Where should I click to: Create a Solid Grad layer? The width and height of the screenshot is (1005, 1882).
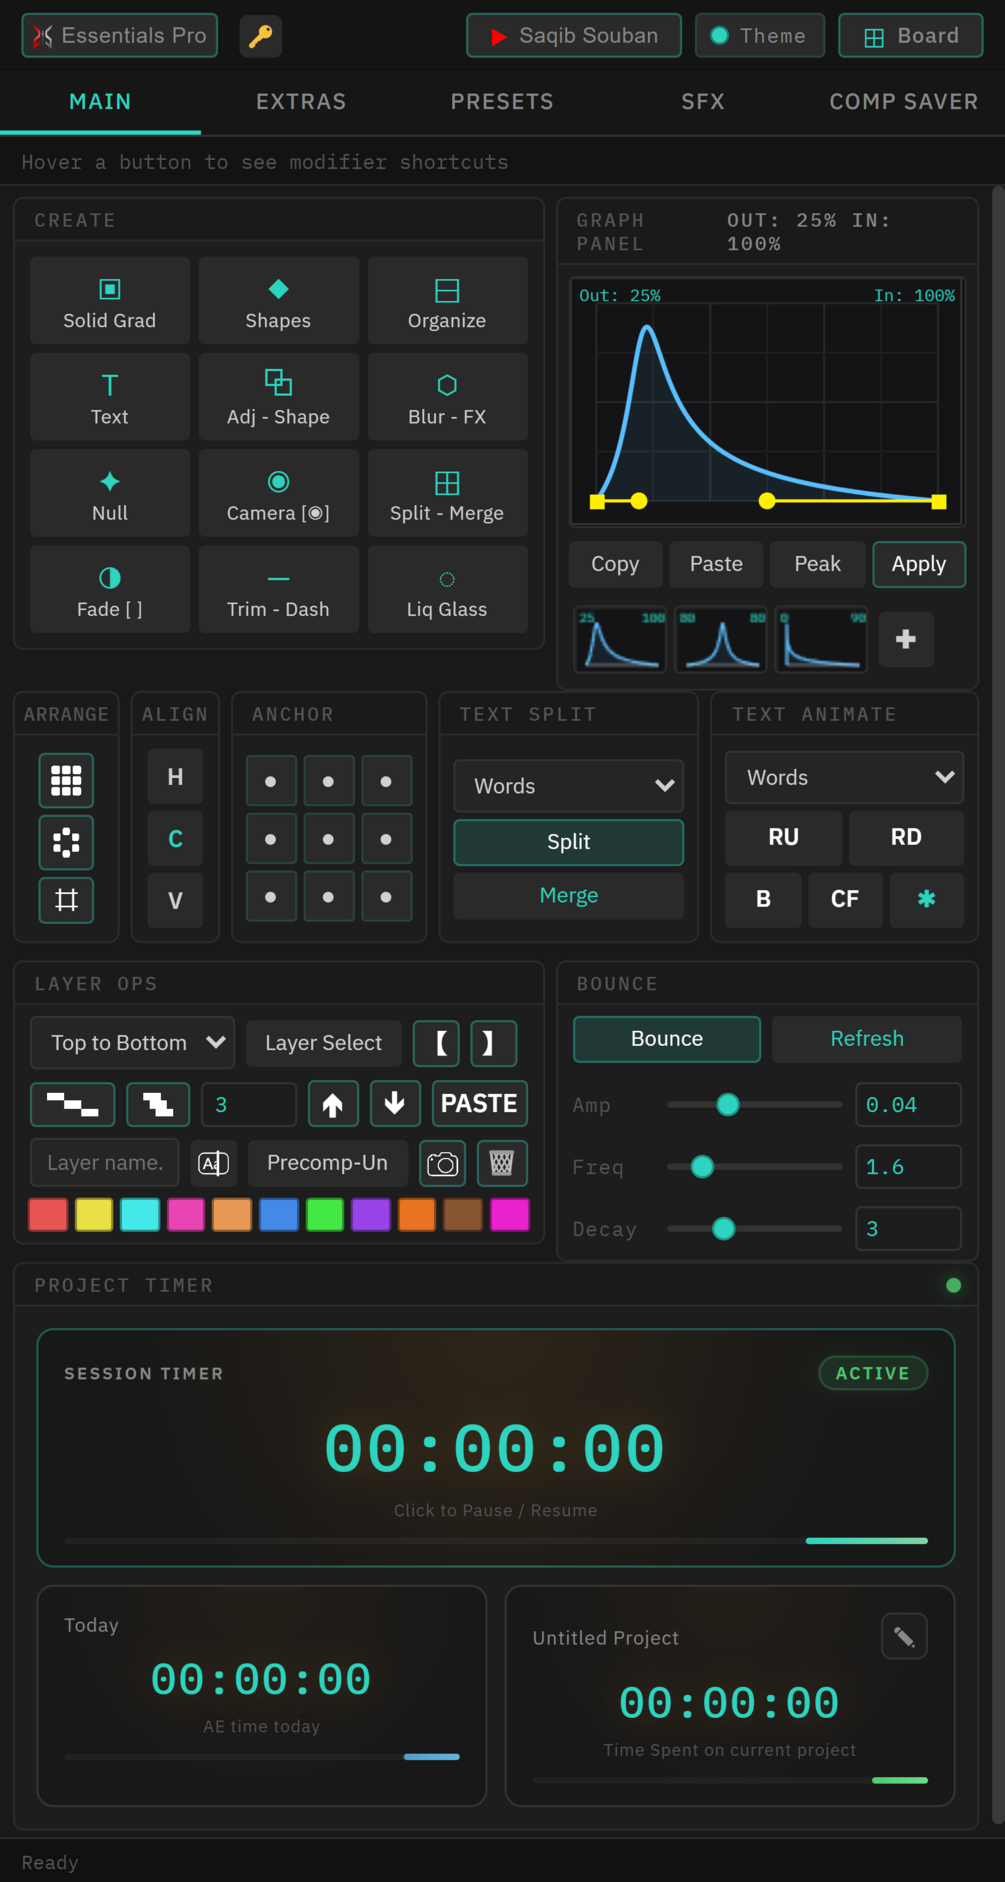point(110,301)
